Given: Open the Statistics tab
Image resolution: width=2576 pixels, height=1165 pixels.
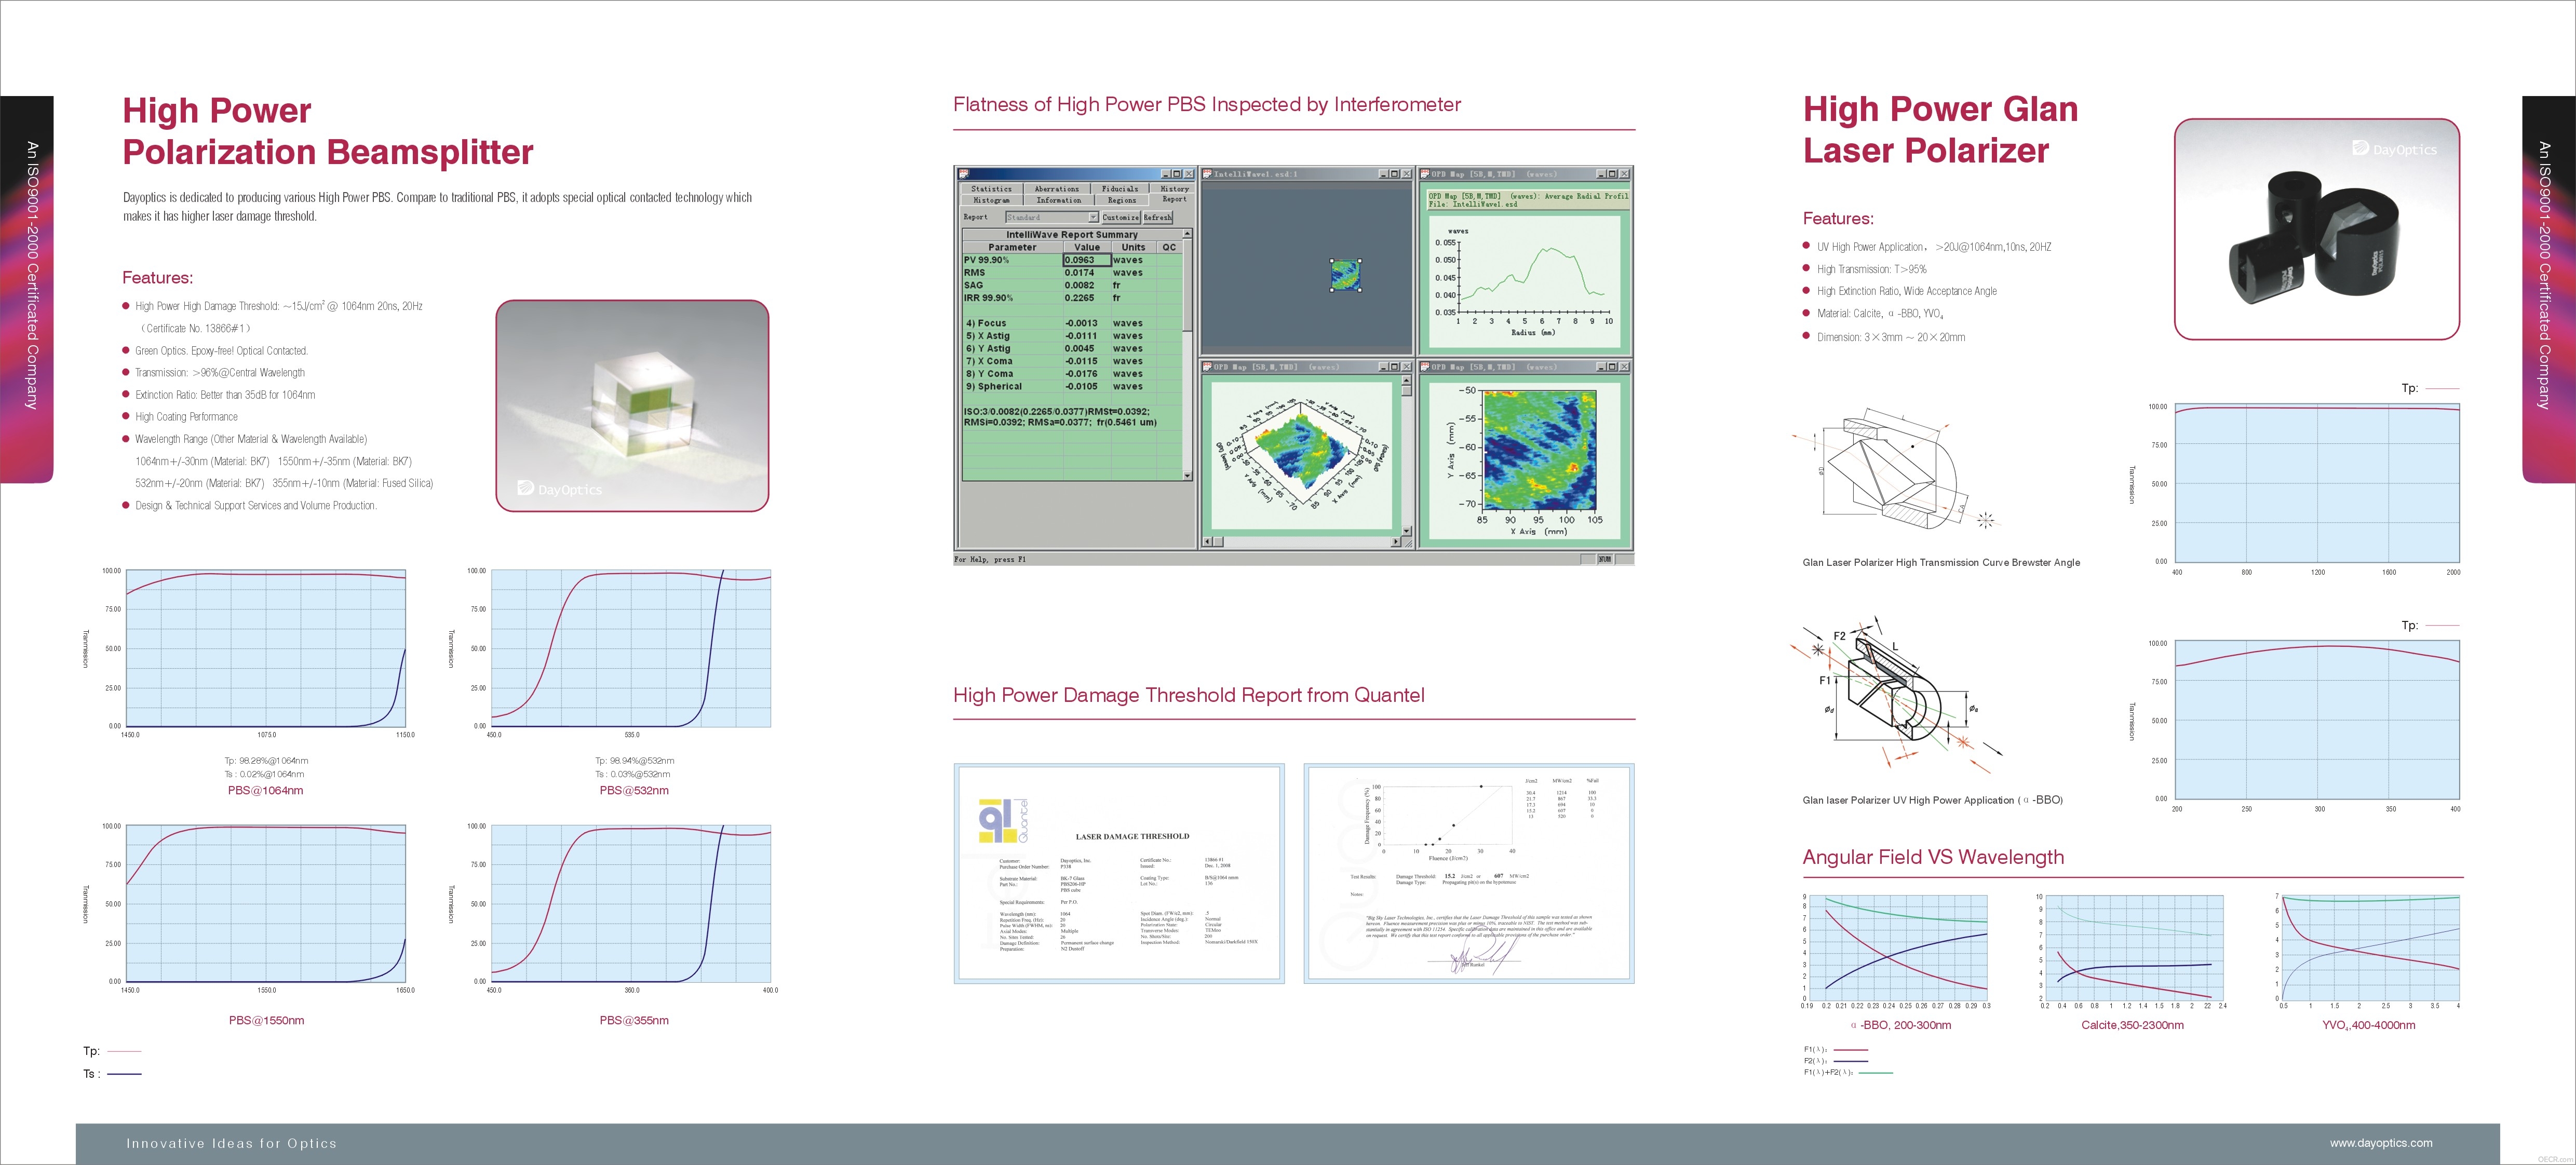Looking at the screenshot, I should tap(991, 188).
